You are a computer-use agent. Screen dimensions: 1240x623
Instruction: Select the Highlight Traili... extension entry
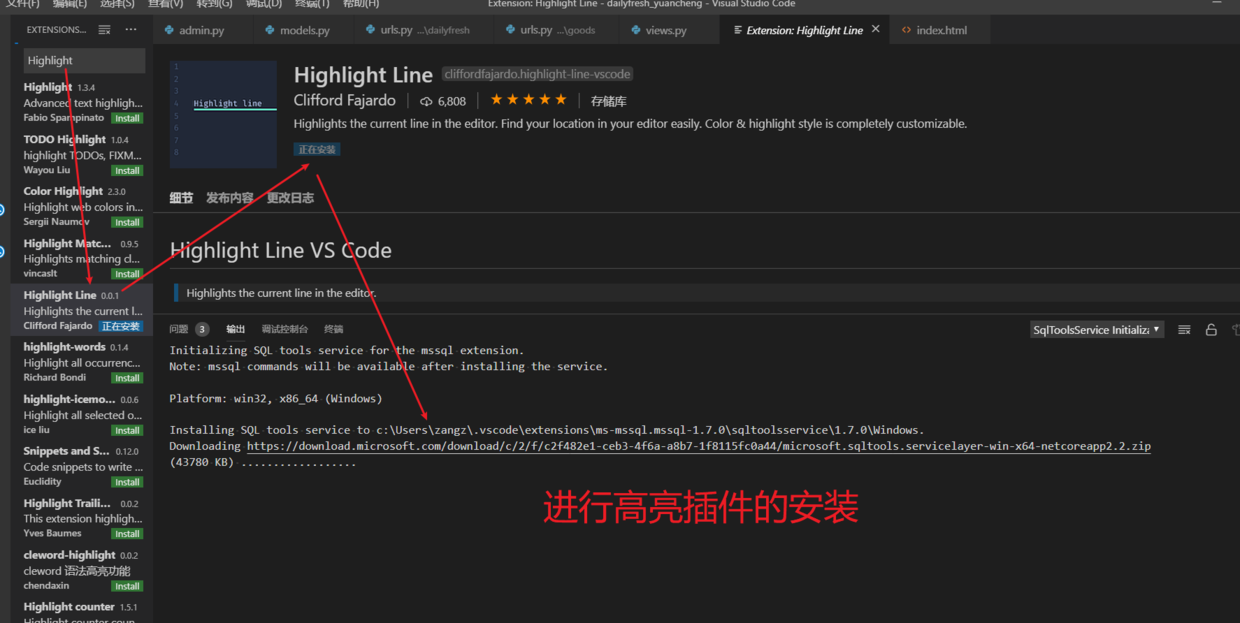84,518
